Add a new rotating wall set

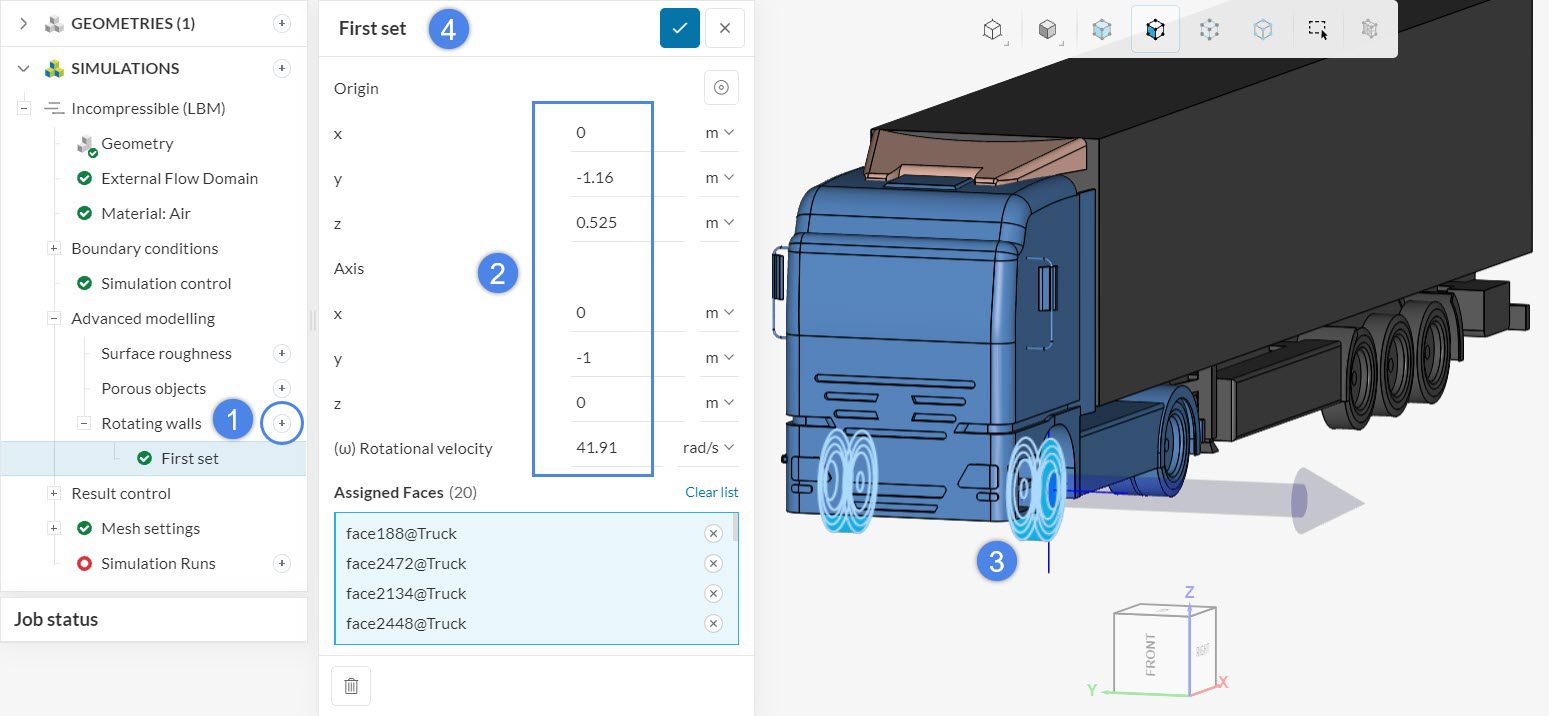coord(282,424)
